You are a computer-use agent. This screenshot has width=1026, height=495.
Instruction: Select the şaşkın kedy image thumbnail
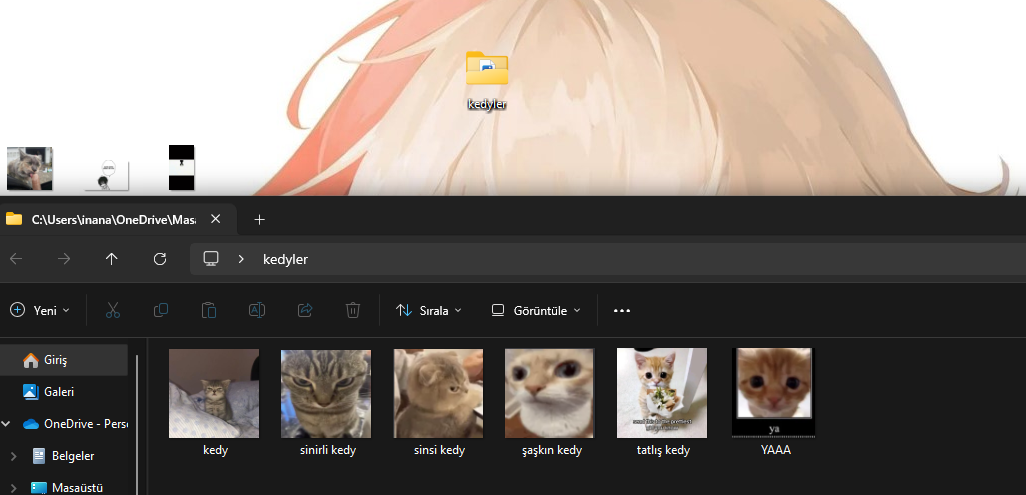point(550,393)
